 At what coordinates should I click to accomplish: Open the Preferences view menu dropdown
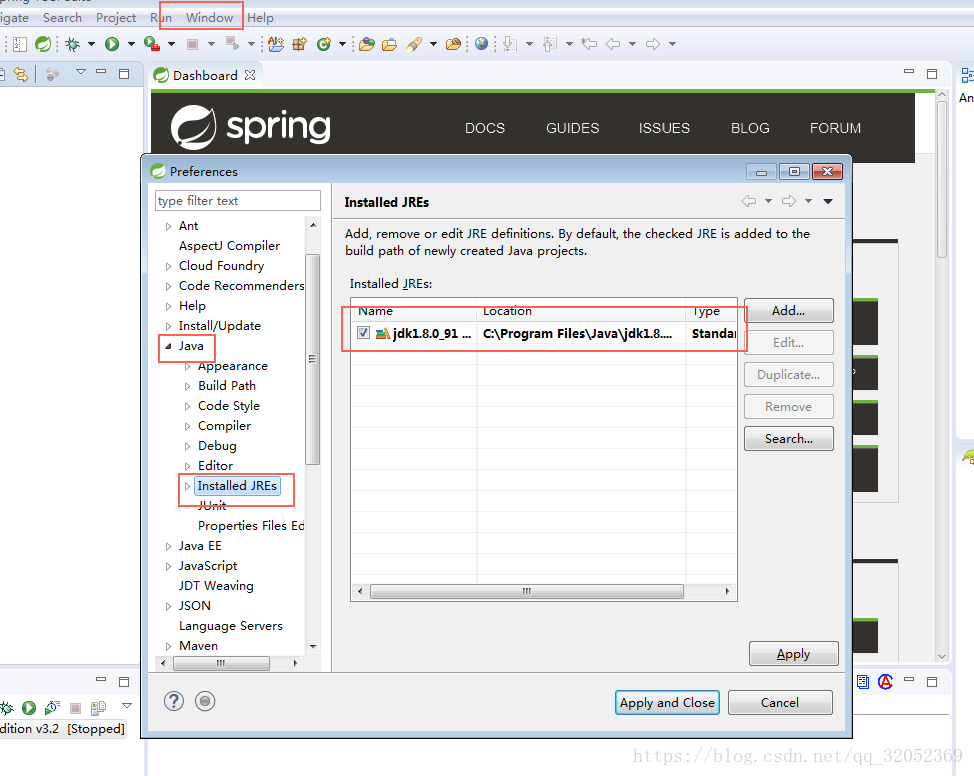828,201
